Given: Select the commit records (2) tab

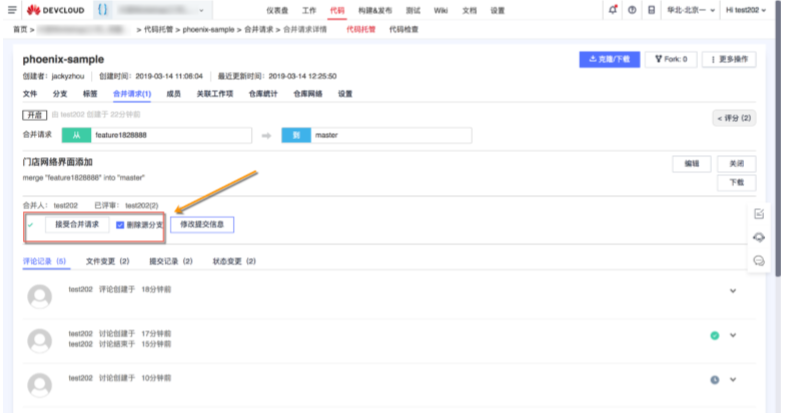Looking at the screenshot, I should [x=171, y=261].
